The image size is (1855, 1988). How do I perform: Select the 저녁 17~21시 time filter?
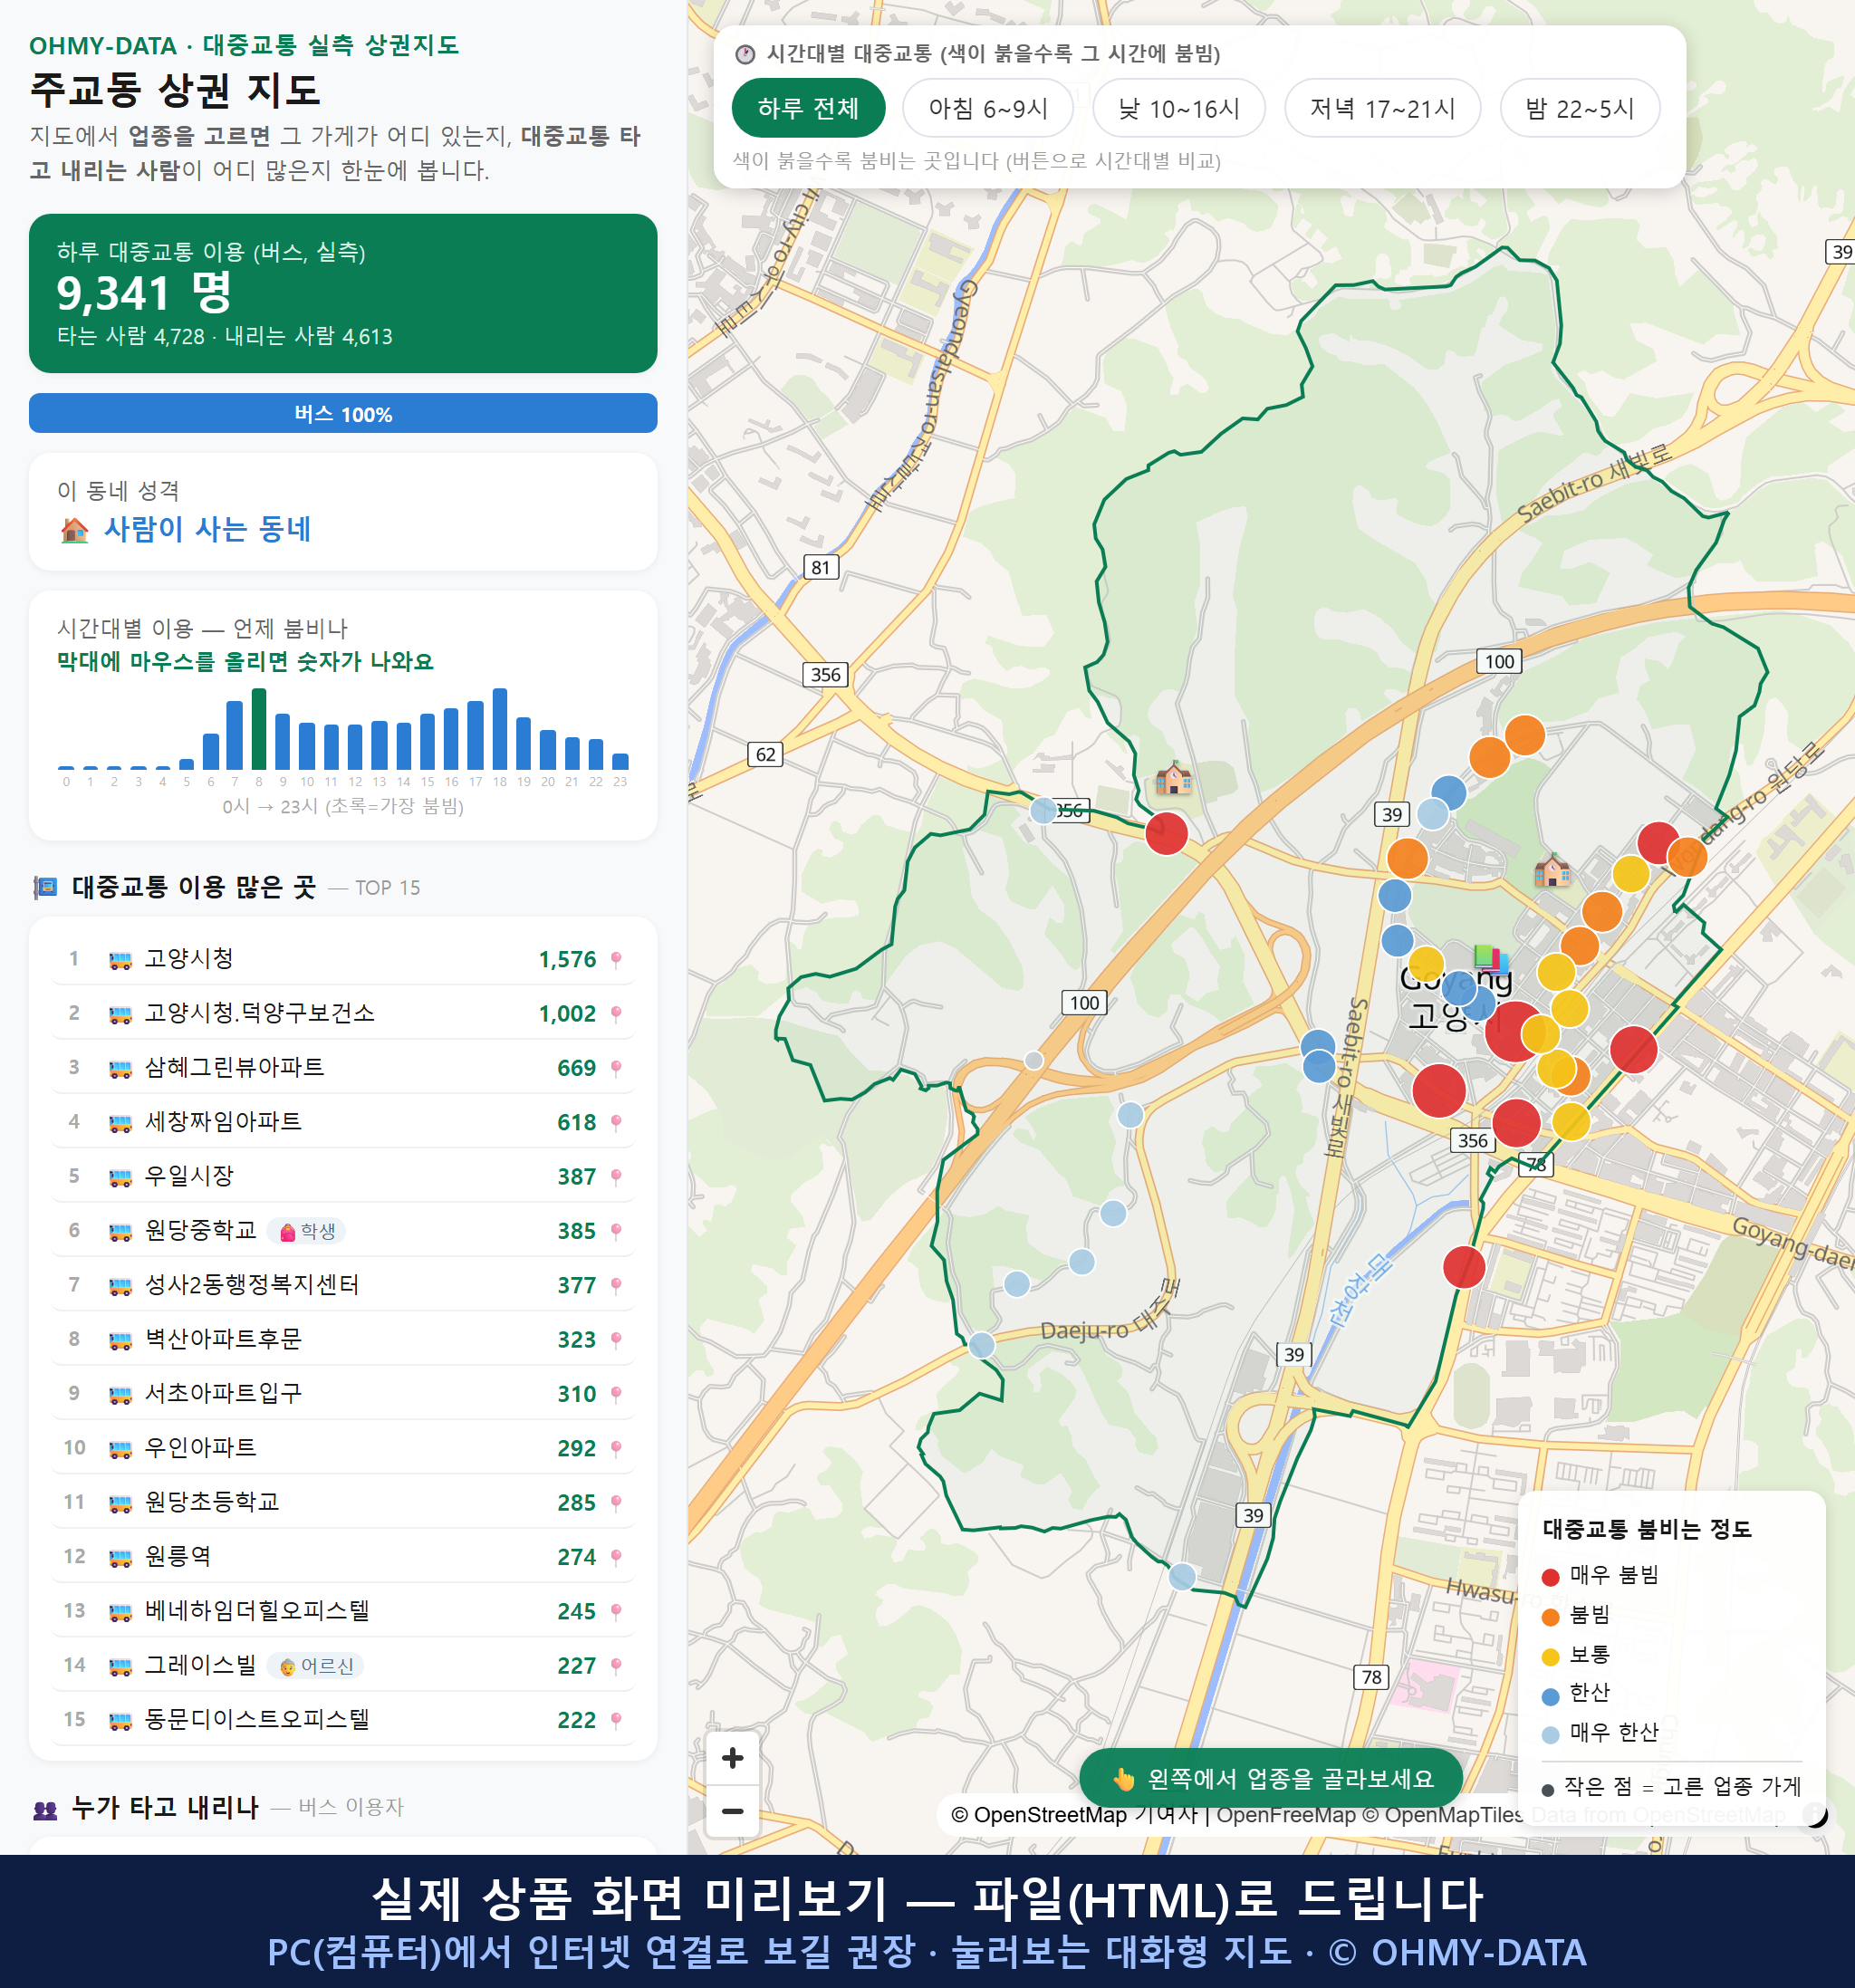[1382, 108]
